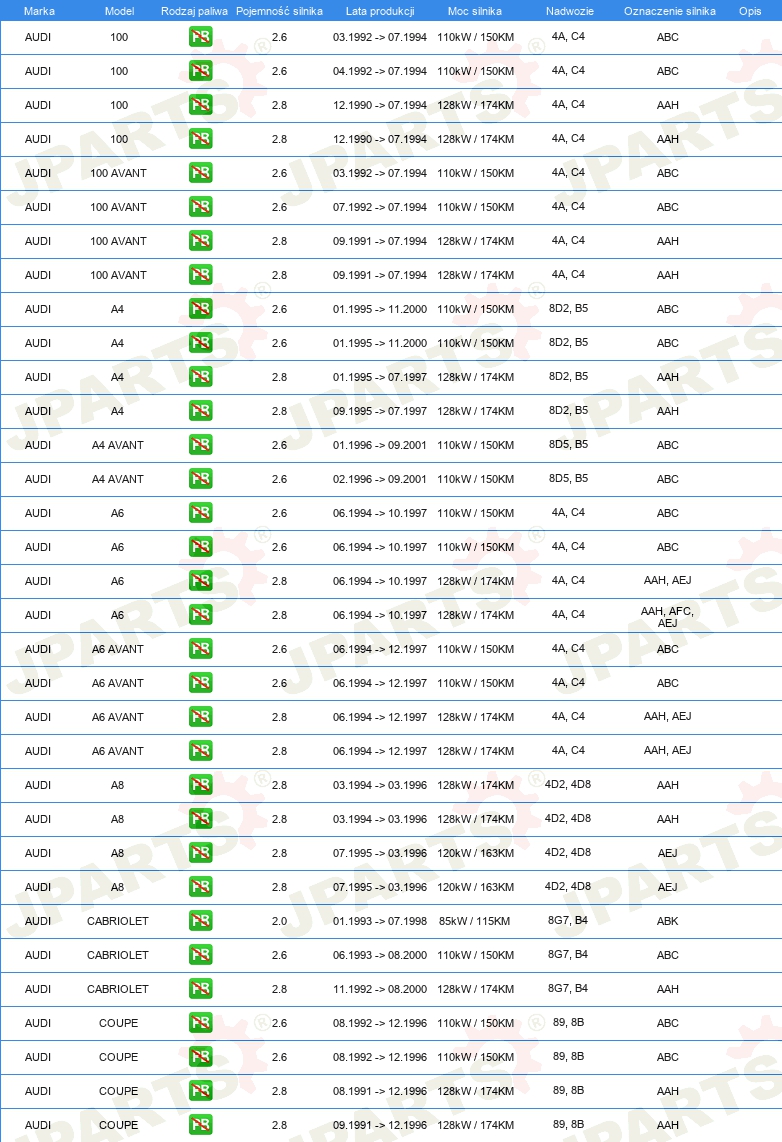Click the Nadwozie column header
Viewport: 782px width, 1142px height.
pyautogui.click(x=569, y=11)
